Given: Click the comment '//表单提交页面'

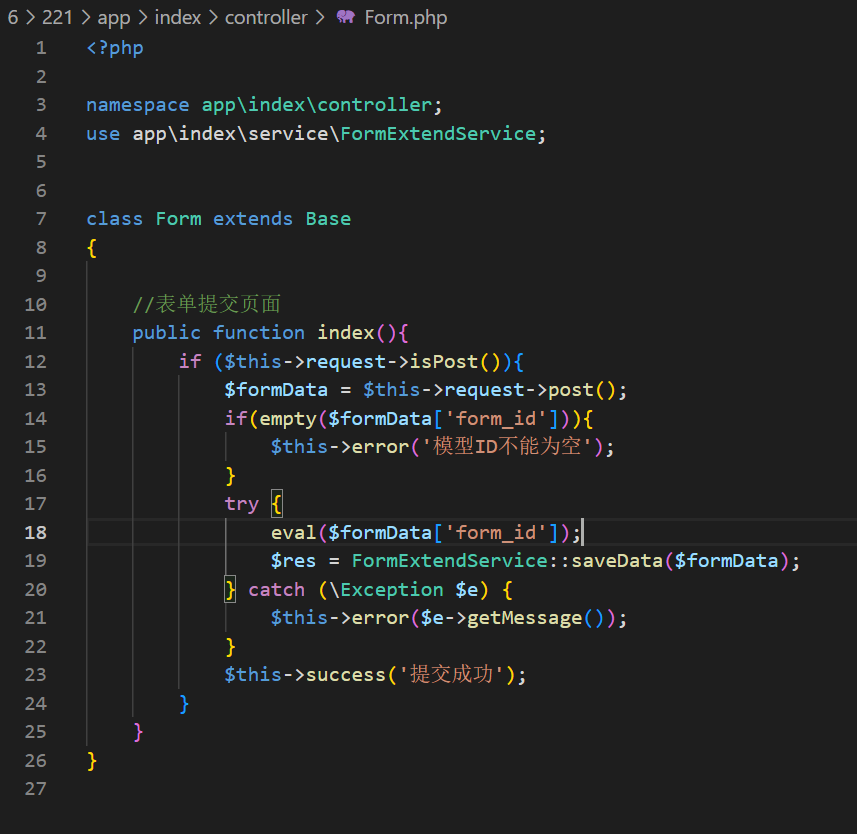Looking at the screenshot, I should pyautogui.click(x=207, y=304).
